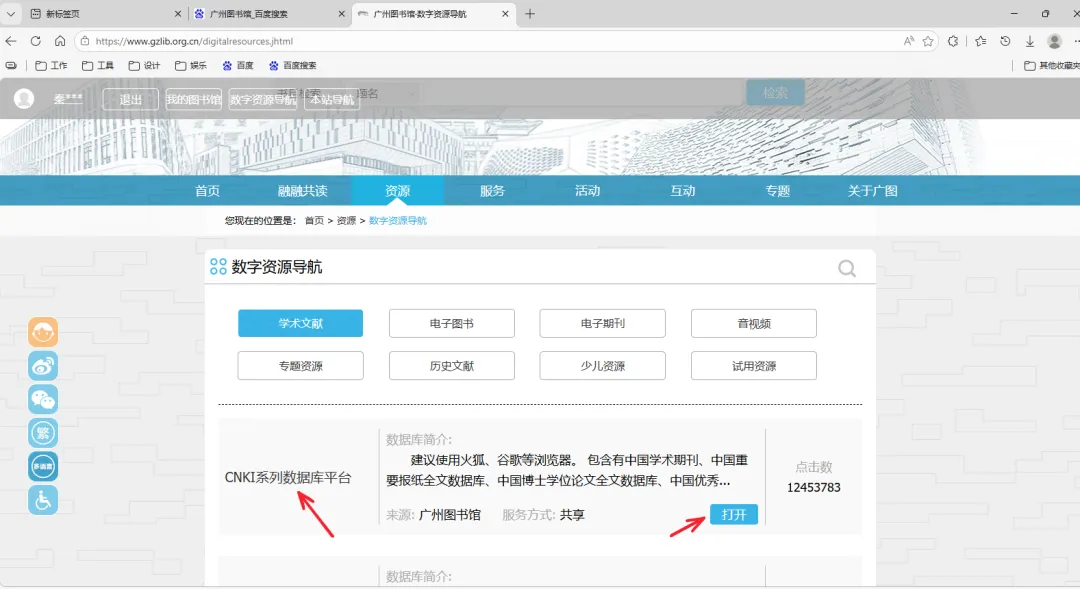The image size is (1080, 589).
Task: Open the 服务 navigation menu
Action: [x=492, y=191]
